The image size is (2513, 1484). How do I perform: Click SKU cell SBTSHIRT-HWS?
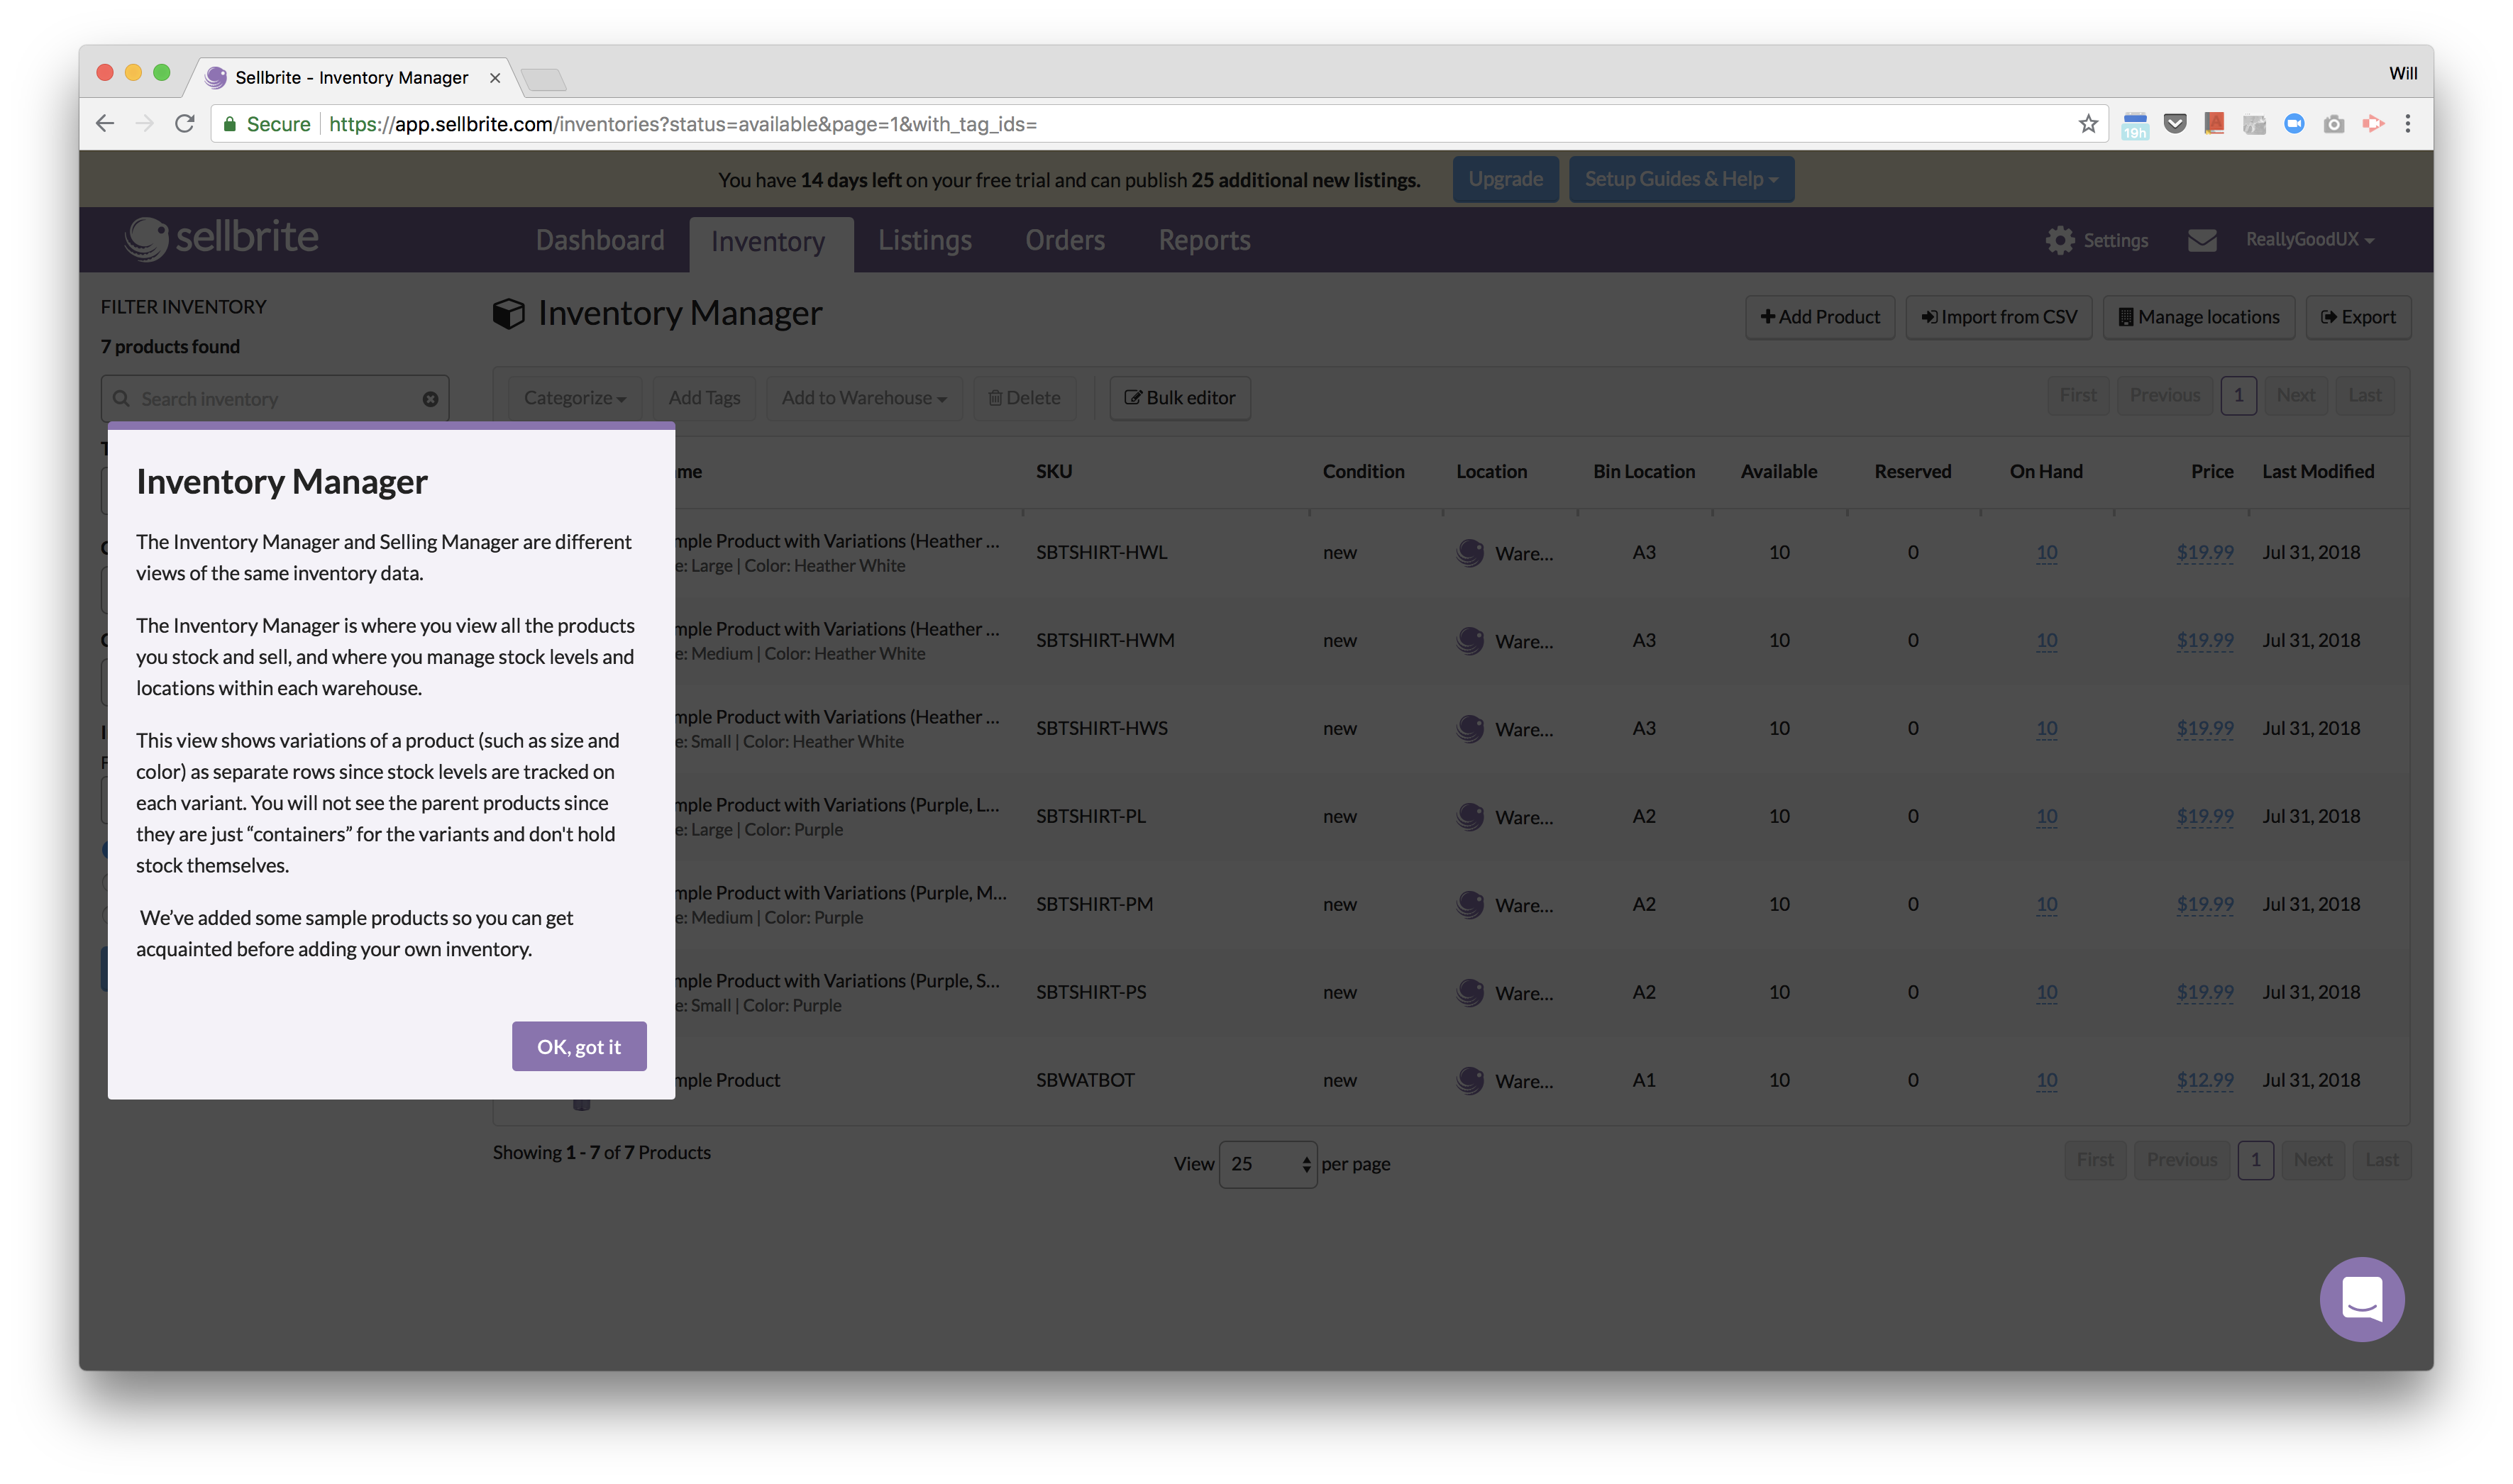1101,728
